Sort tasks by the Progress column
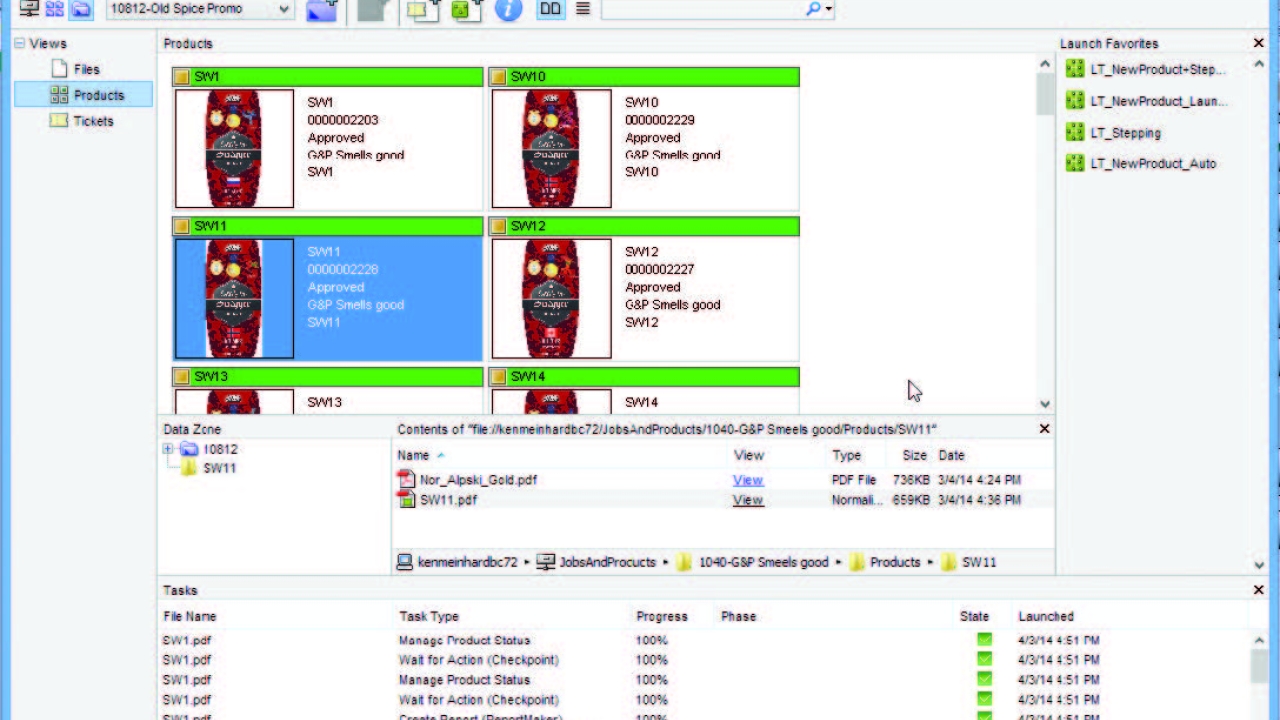1280x720 pixels. point(662,616)
